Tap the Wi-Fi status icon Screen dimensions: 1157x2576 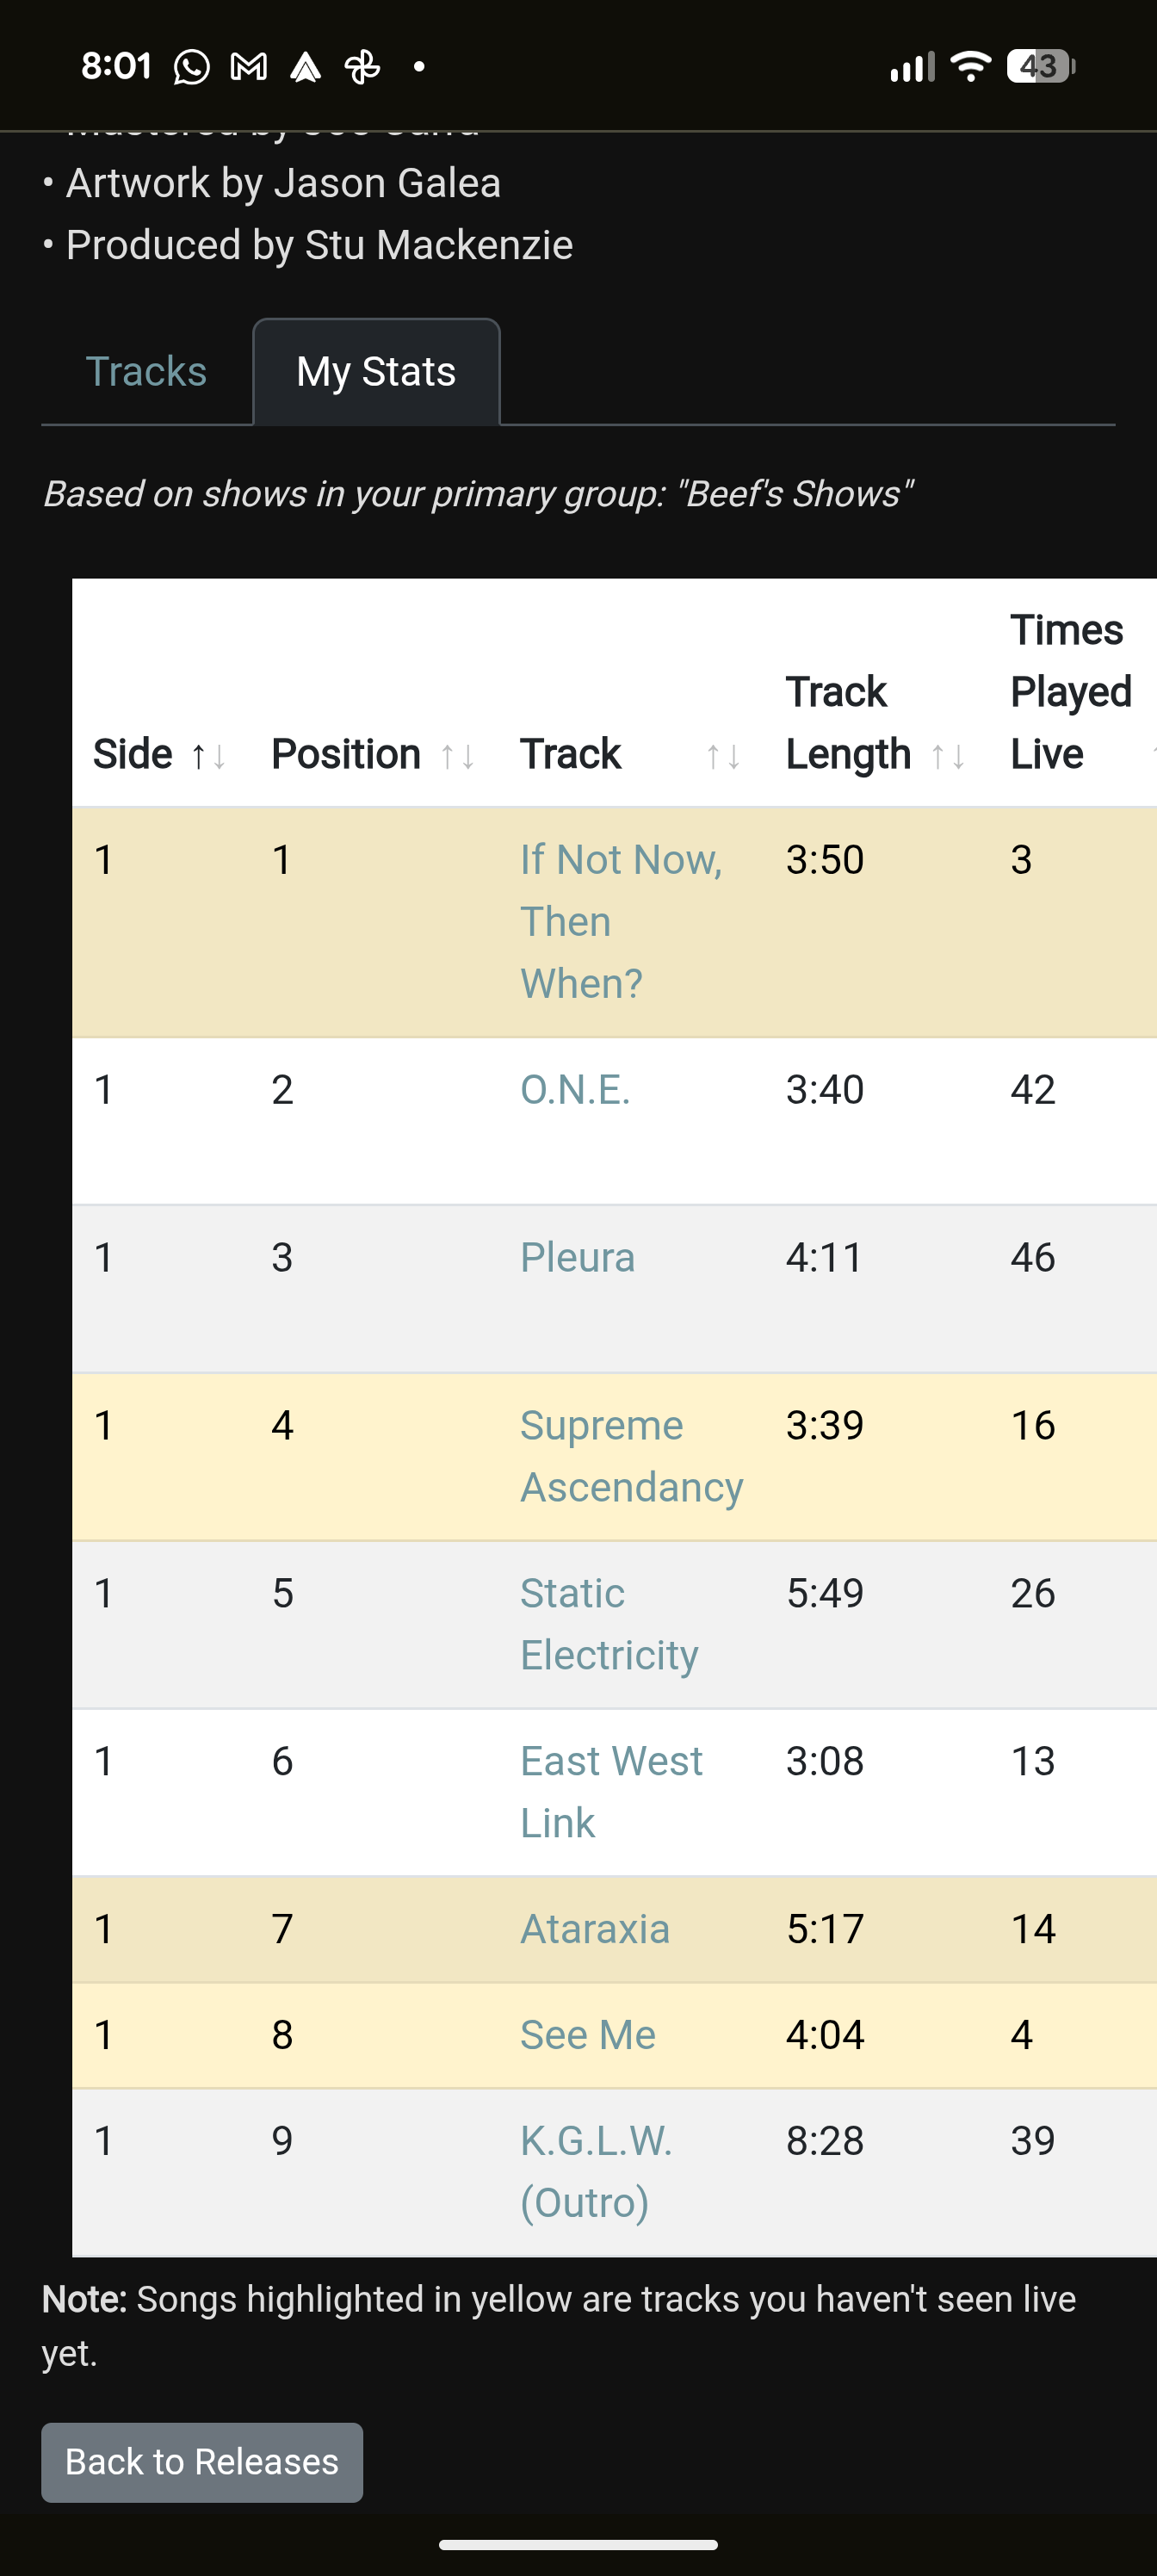click(x=969, y=67)
